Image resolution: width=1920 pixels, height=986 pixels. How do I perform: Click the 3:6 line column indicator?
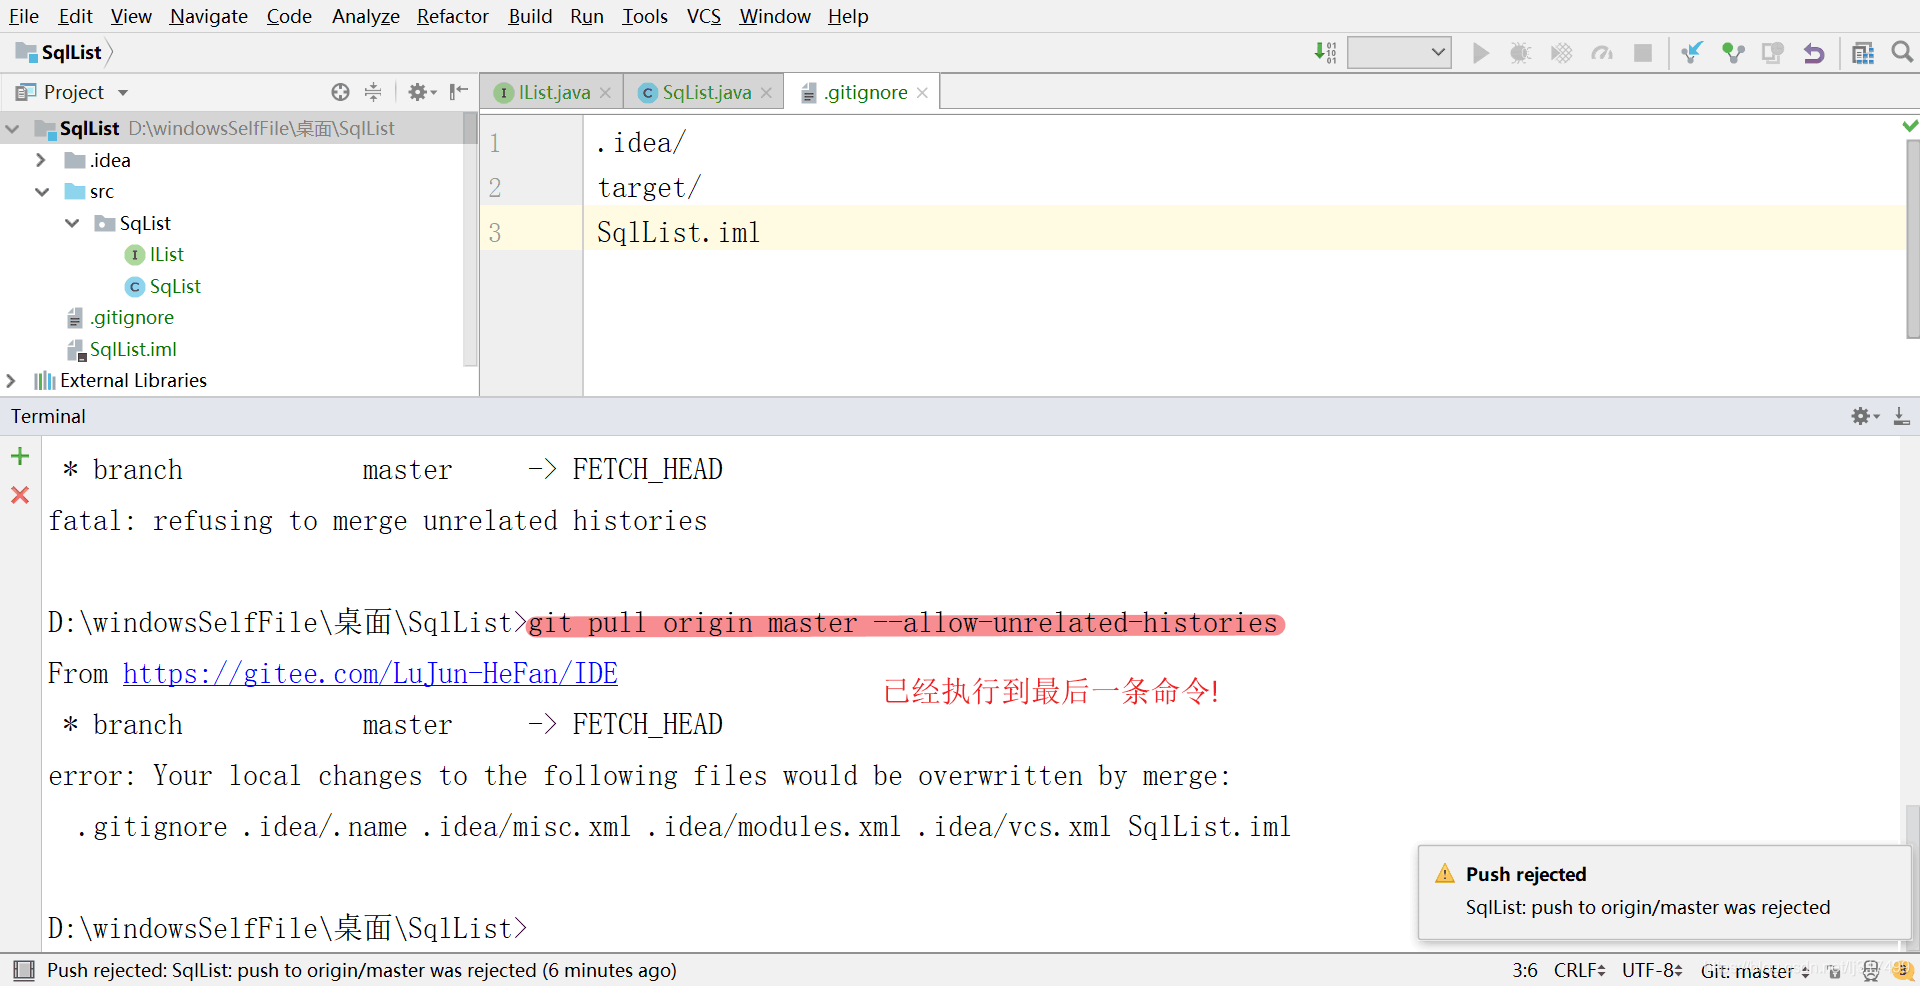coord(1525,970)
